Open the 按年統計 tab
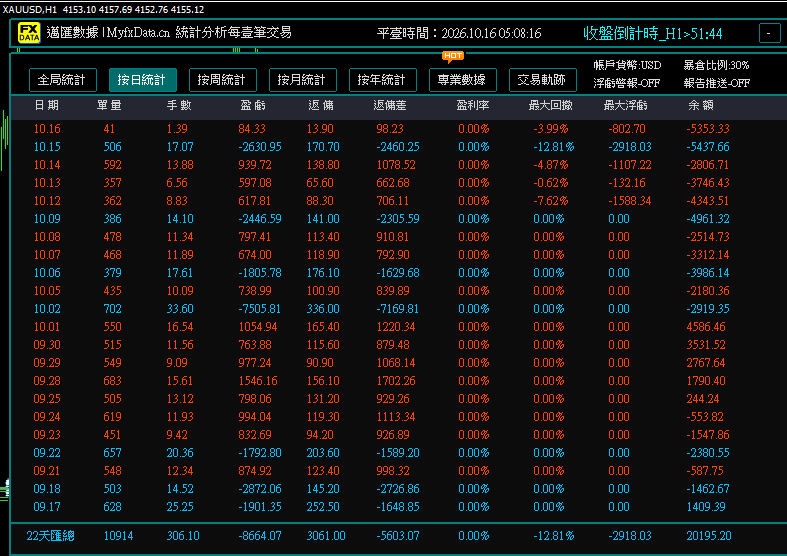Image resolution: width=787 pixels, height=556 pixels. point(382,80)
